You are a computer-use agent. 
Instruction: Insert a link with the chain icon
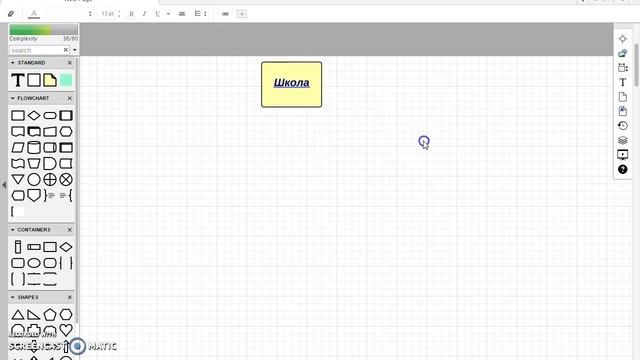(225, 14)
